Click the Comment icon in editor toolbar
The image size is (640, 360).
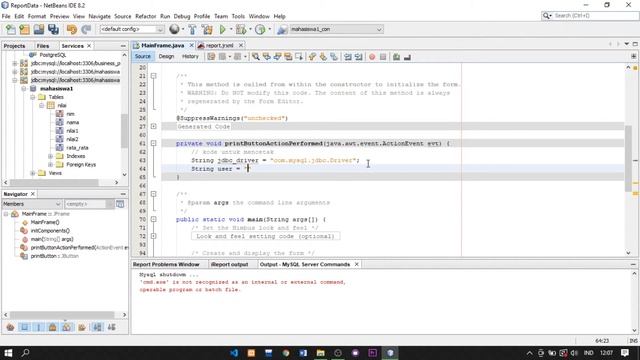pyautogui.click(x=396, y=57)
